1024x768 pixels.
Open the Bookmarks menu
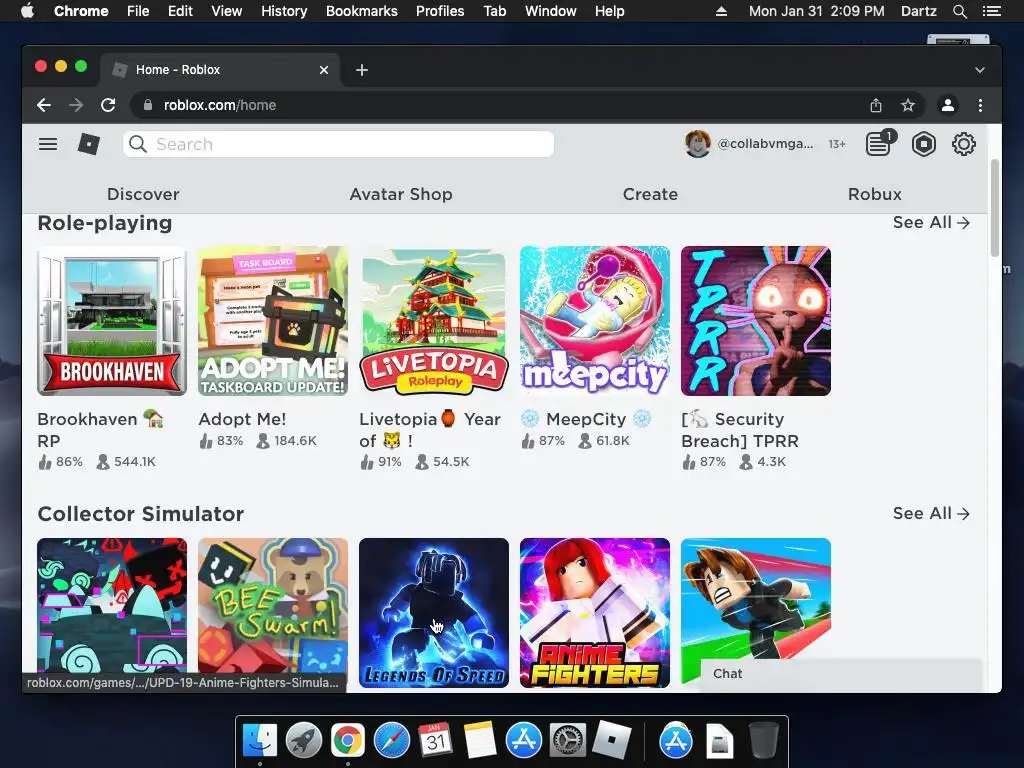(x=362, y=11)
